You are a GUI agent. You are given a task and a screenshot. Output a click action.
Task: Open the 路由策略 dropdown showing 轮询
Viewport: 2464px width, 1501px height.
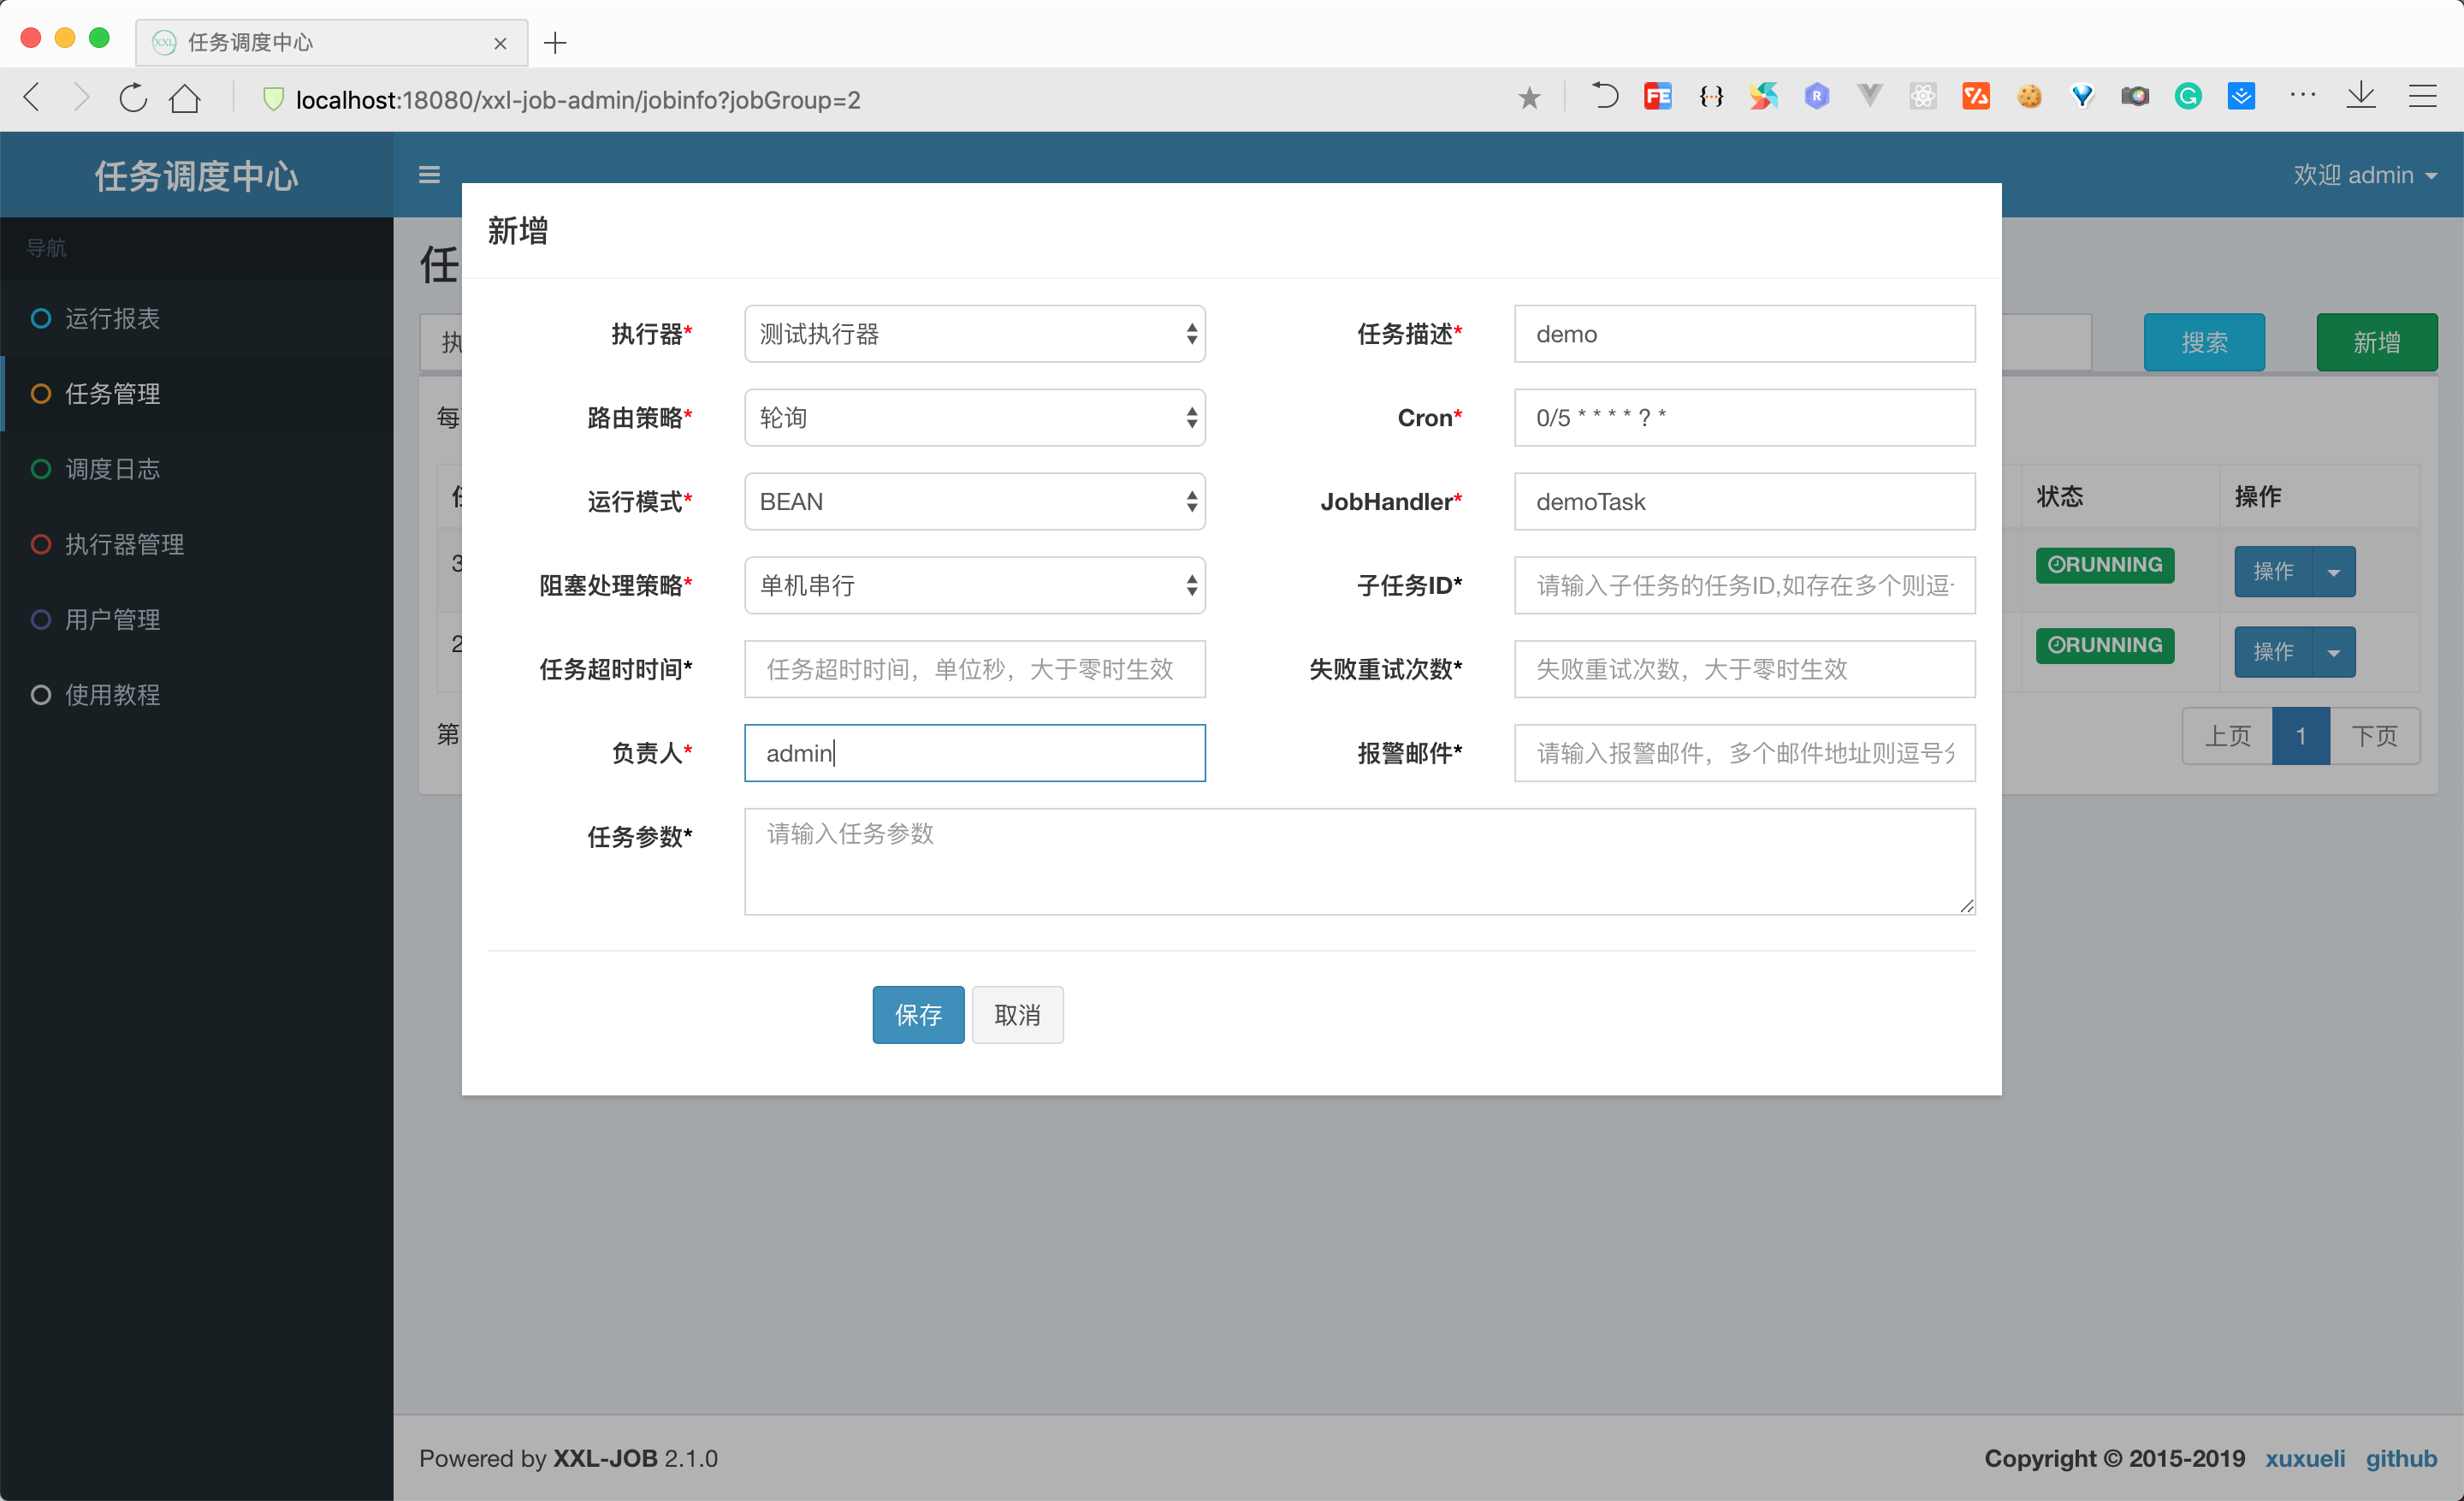tap(974, 418)
